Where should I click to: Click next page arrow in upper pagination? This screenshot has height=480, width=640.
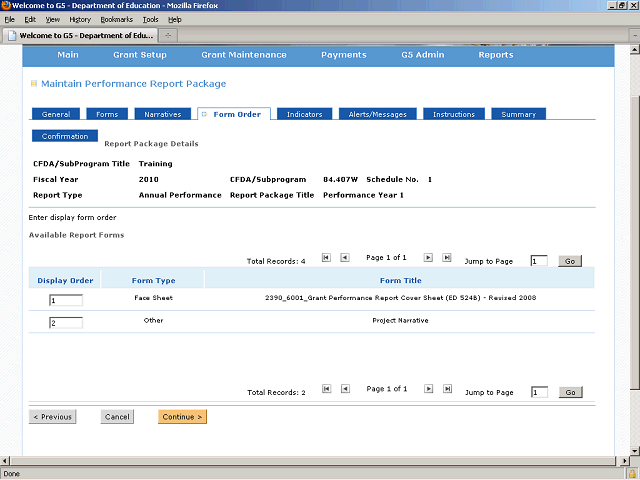pyautogui.click(x=428, y=258)
